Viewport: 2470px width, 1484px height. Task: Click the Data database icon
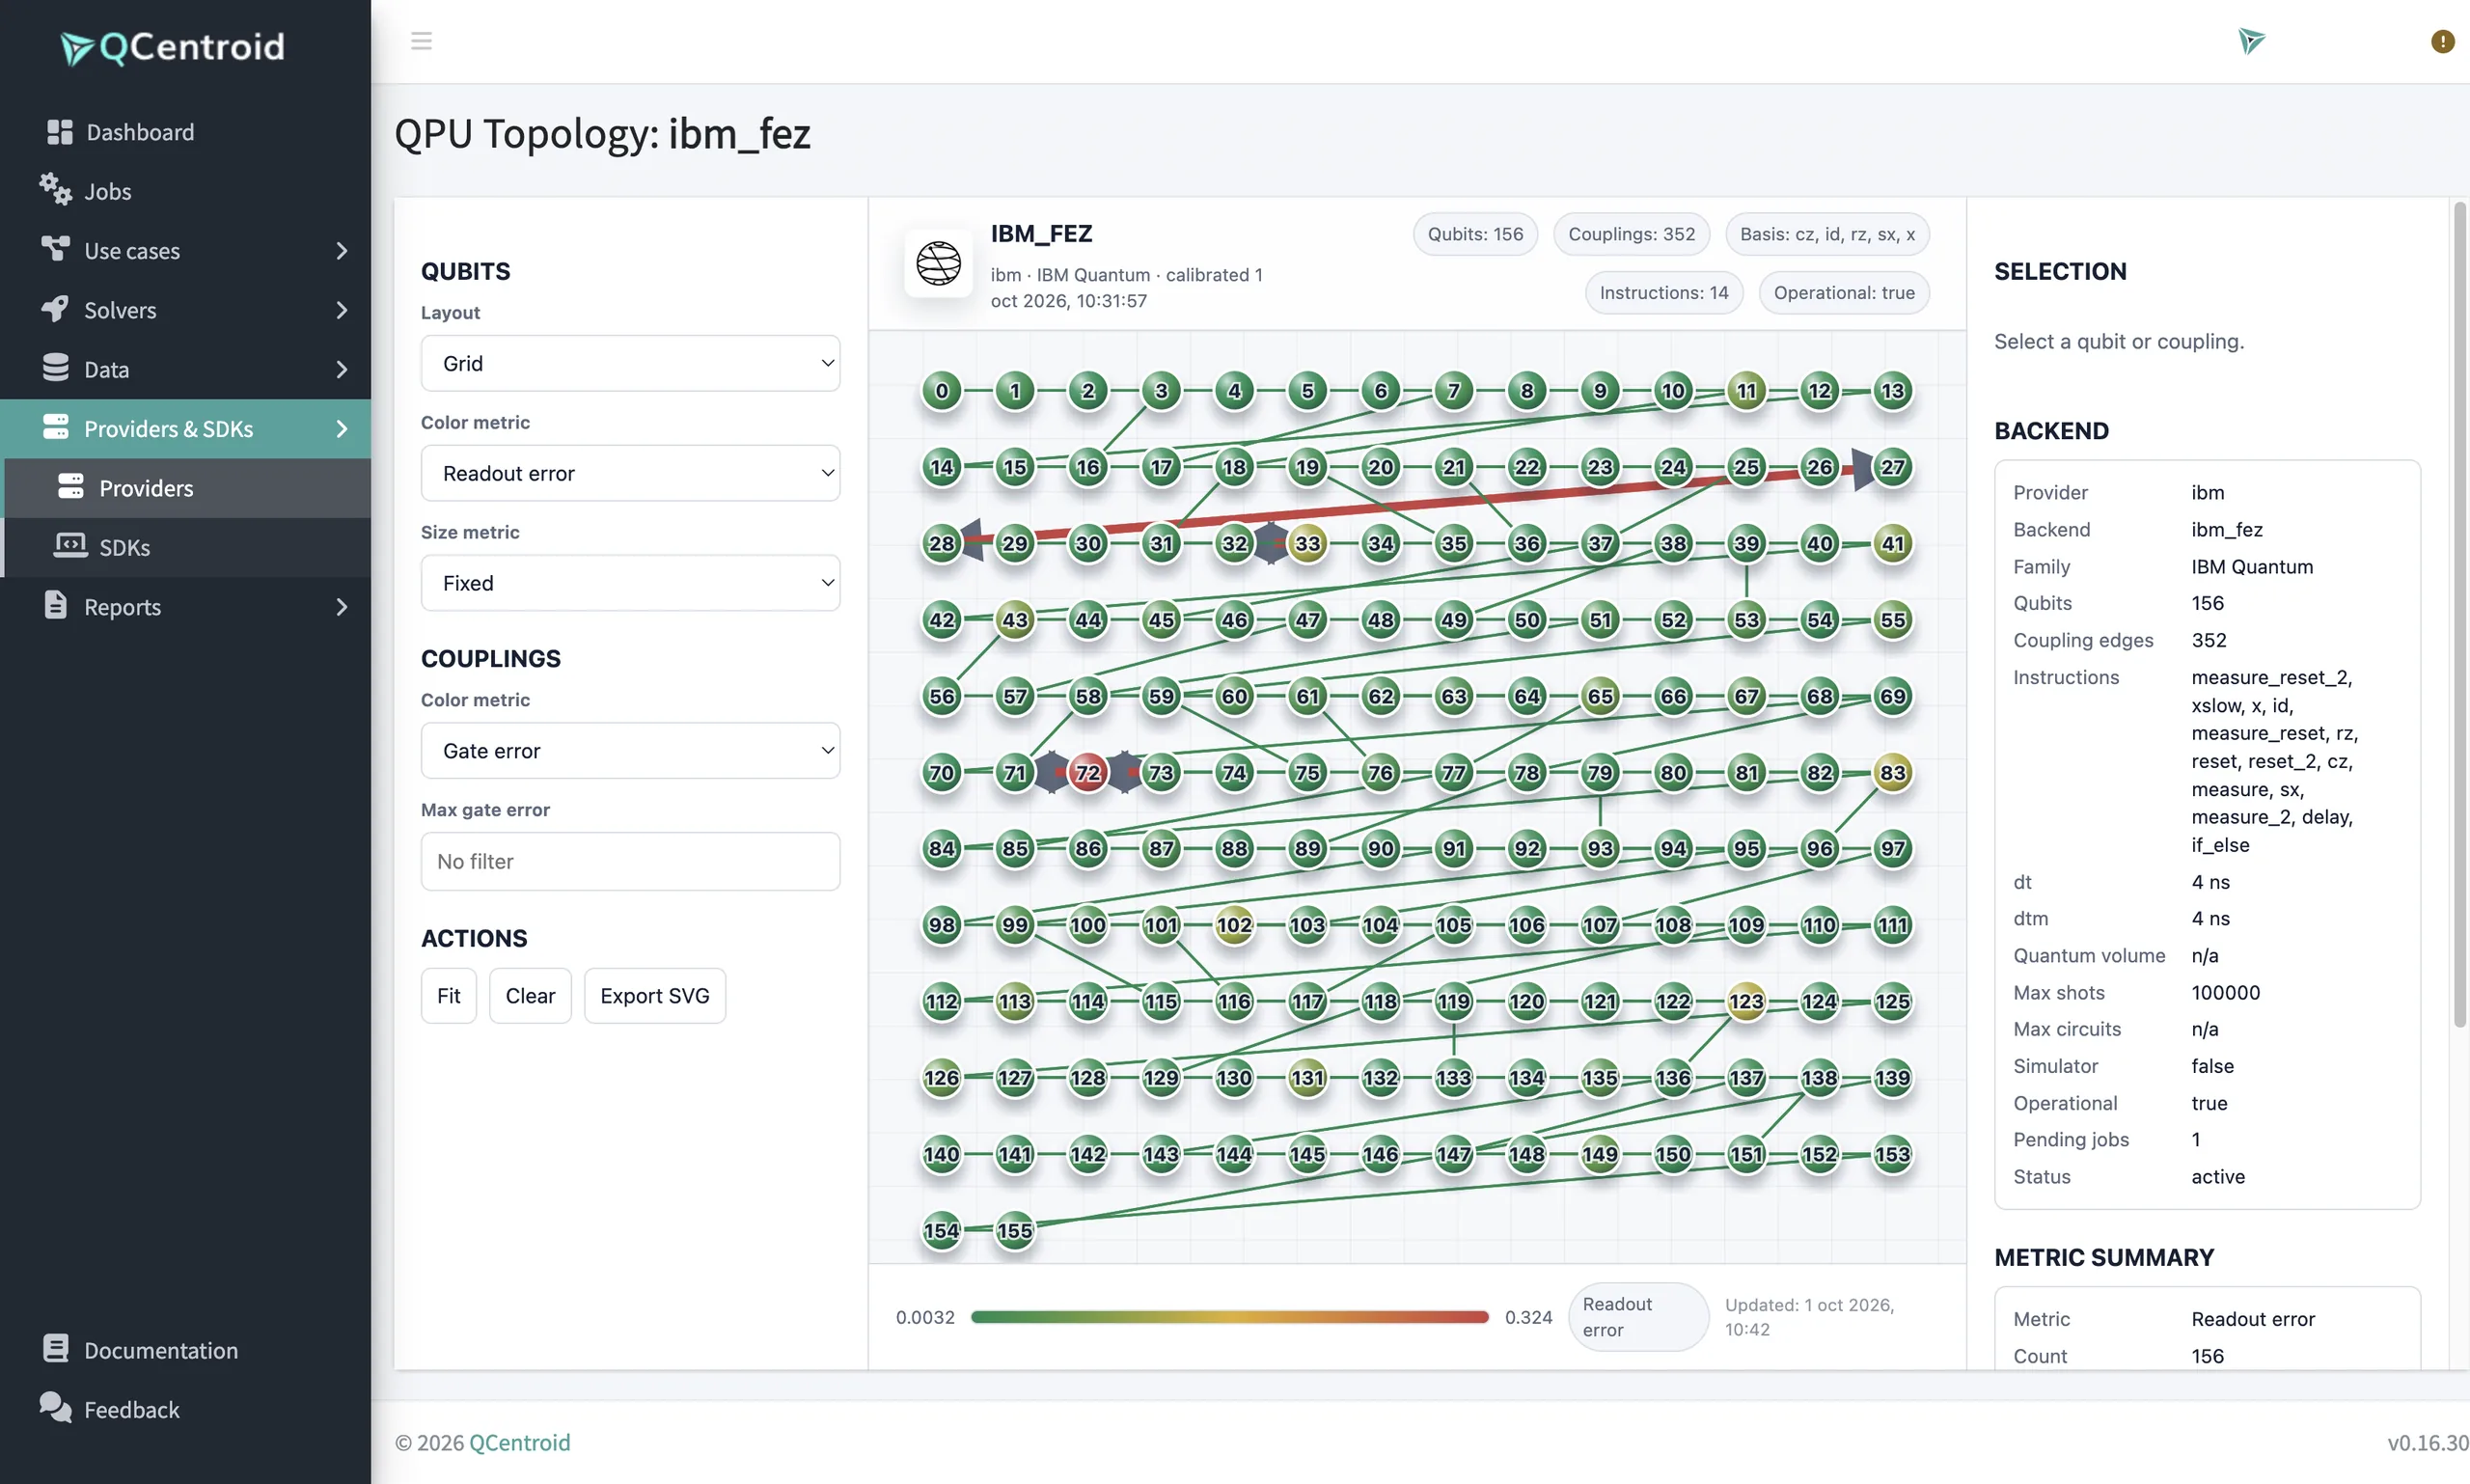click(56, 368)
